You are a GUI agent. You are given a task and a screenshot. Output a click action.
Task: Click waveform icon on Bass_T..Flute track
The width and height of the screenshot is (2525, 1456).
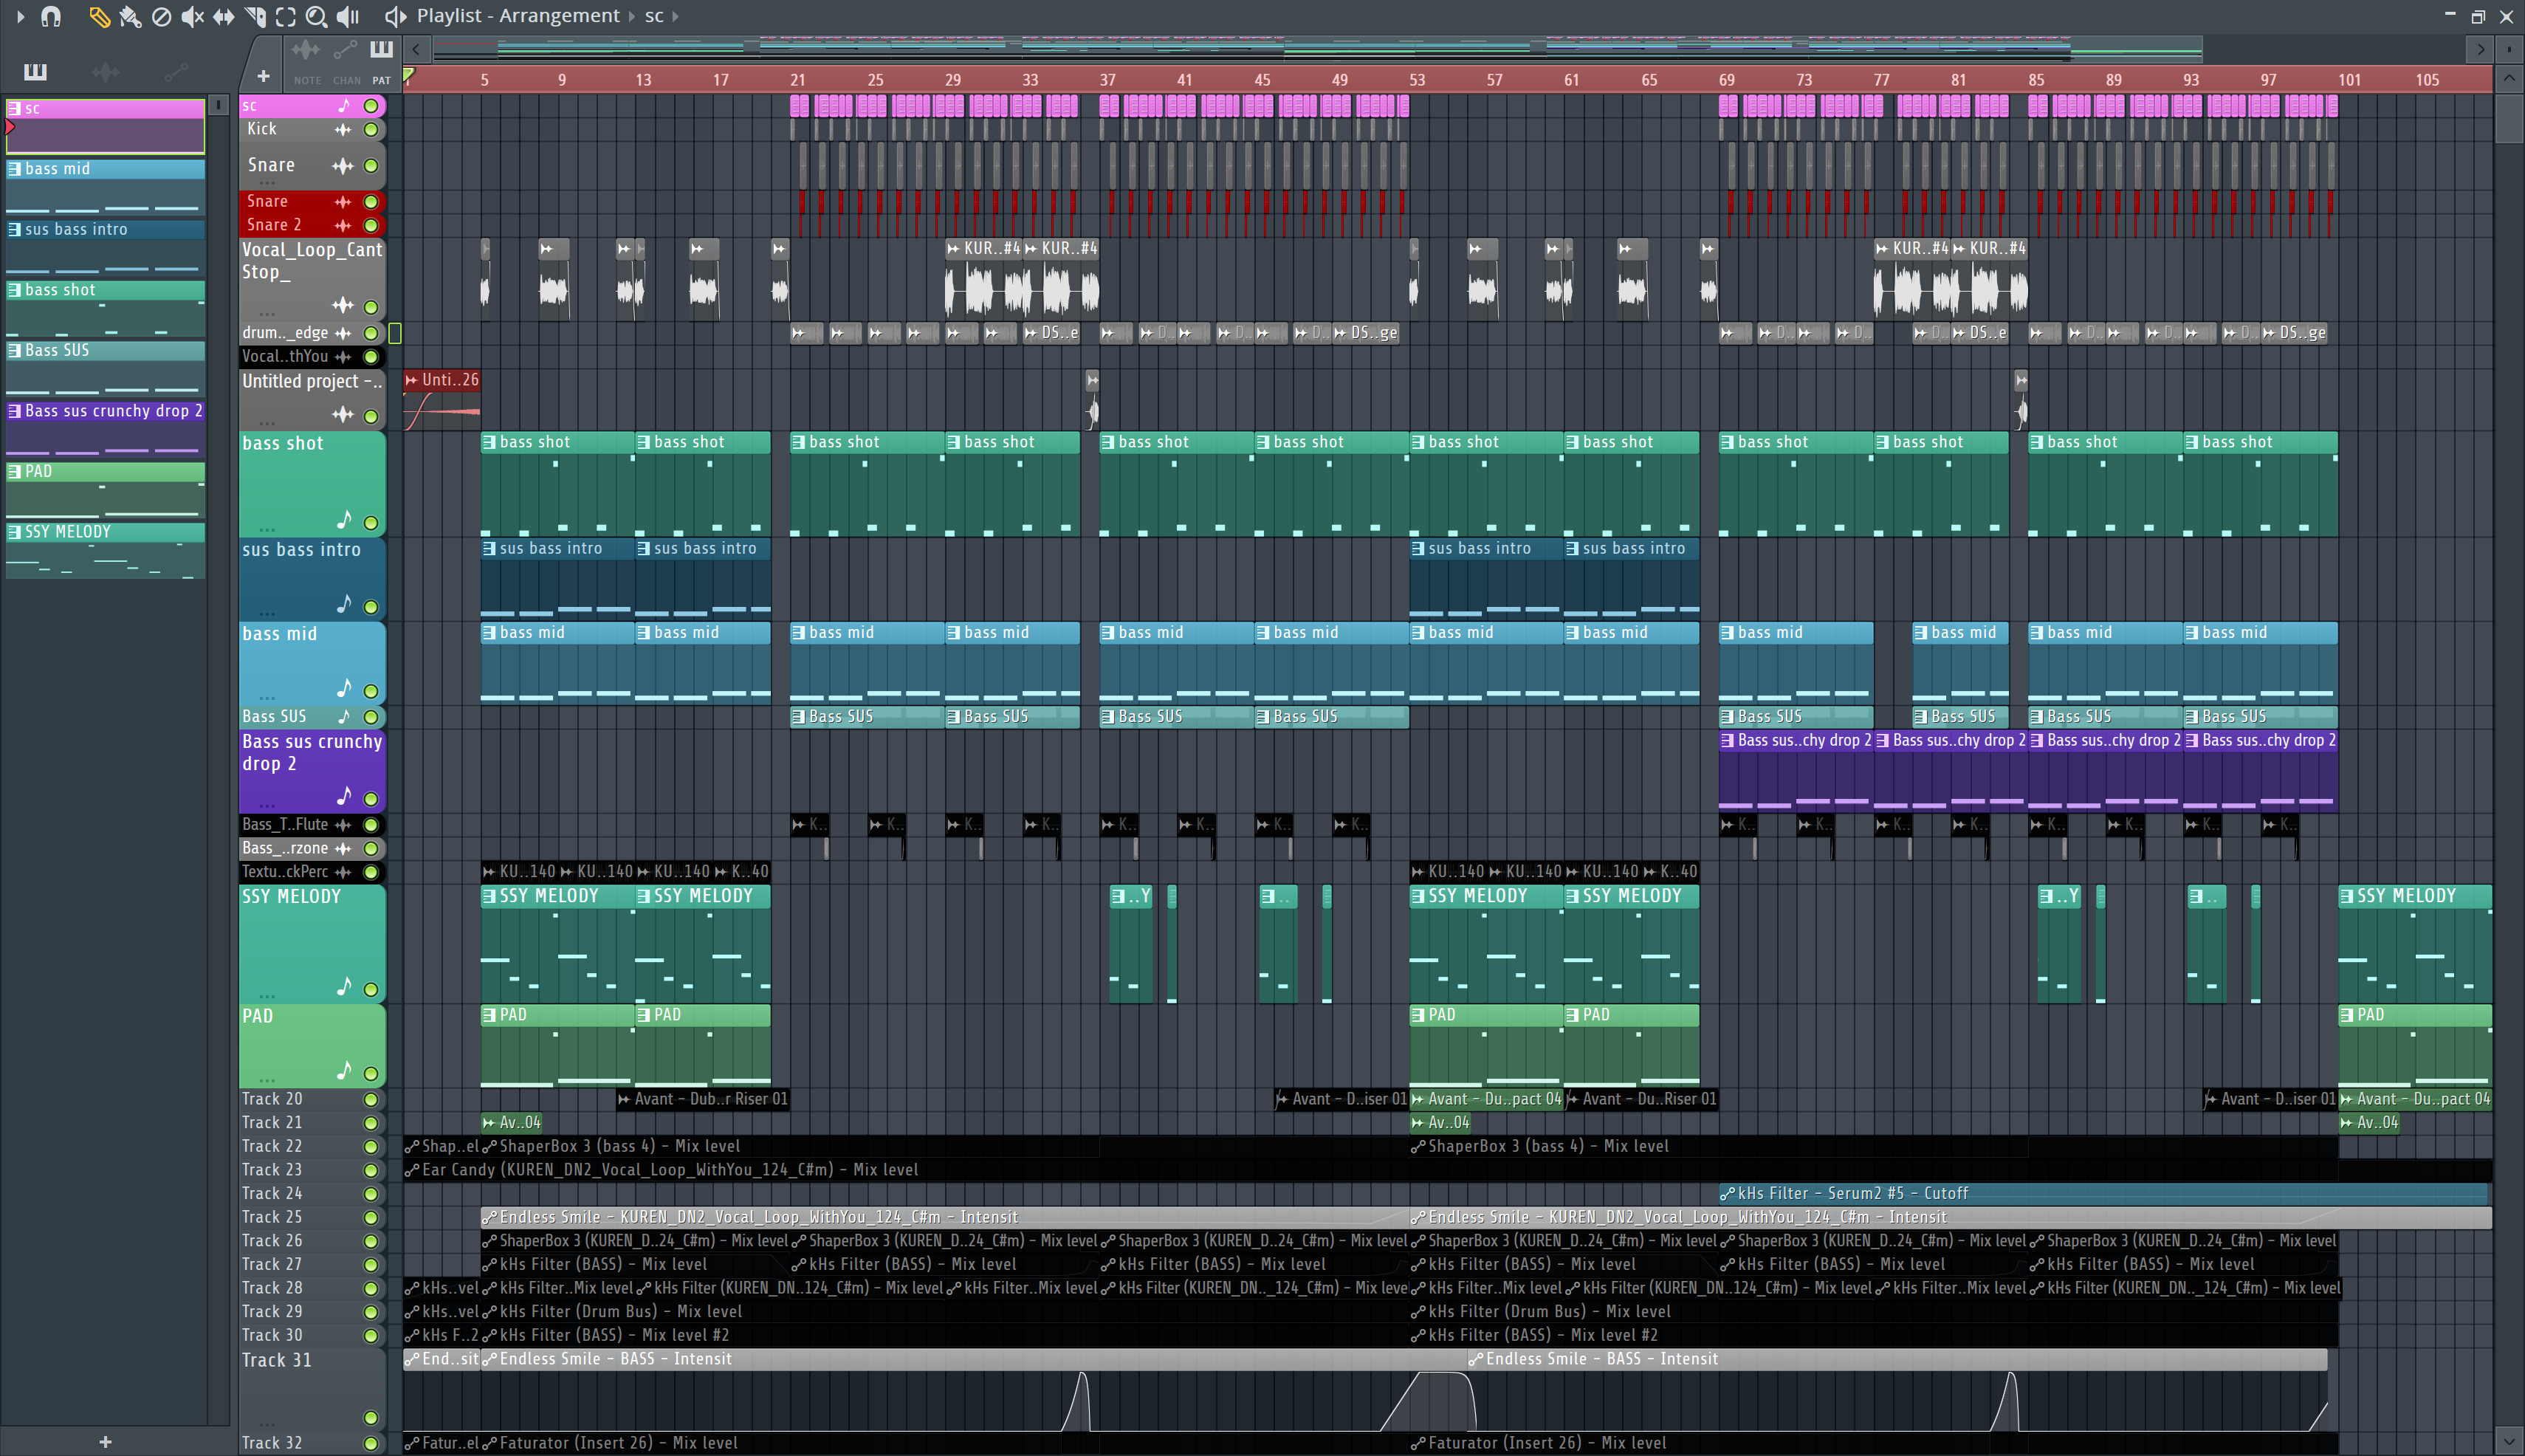click(343, 825)
